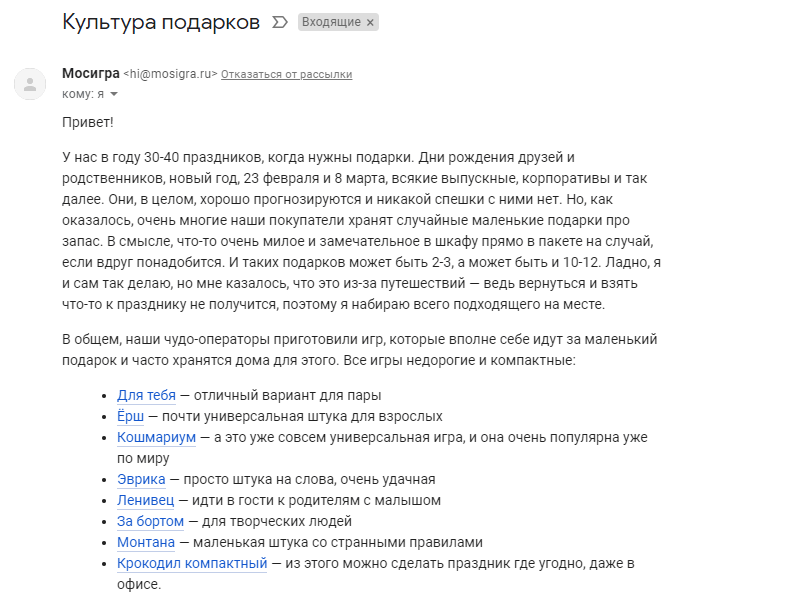Viewport: 806px width, 613px height.
Task: Open the Кошмариум game link
Action: coord(156,437)
